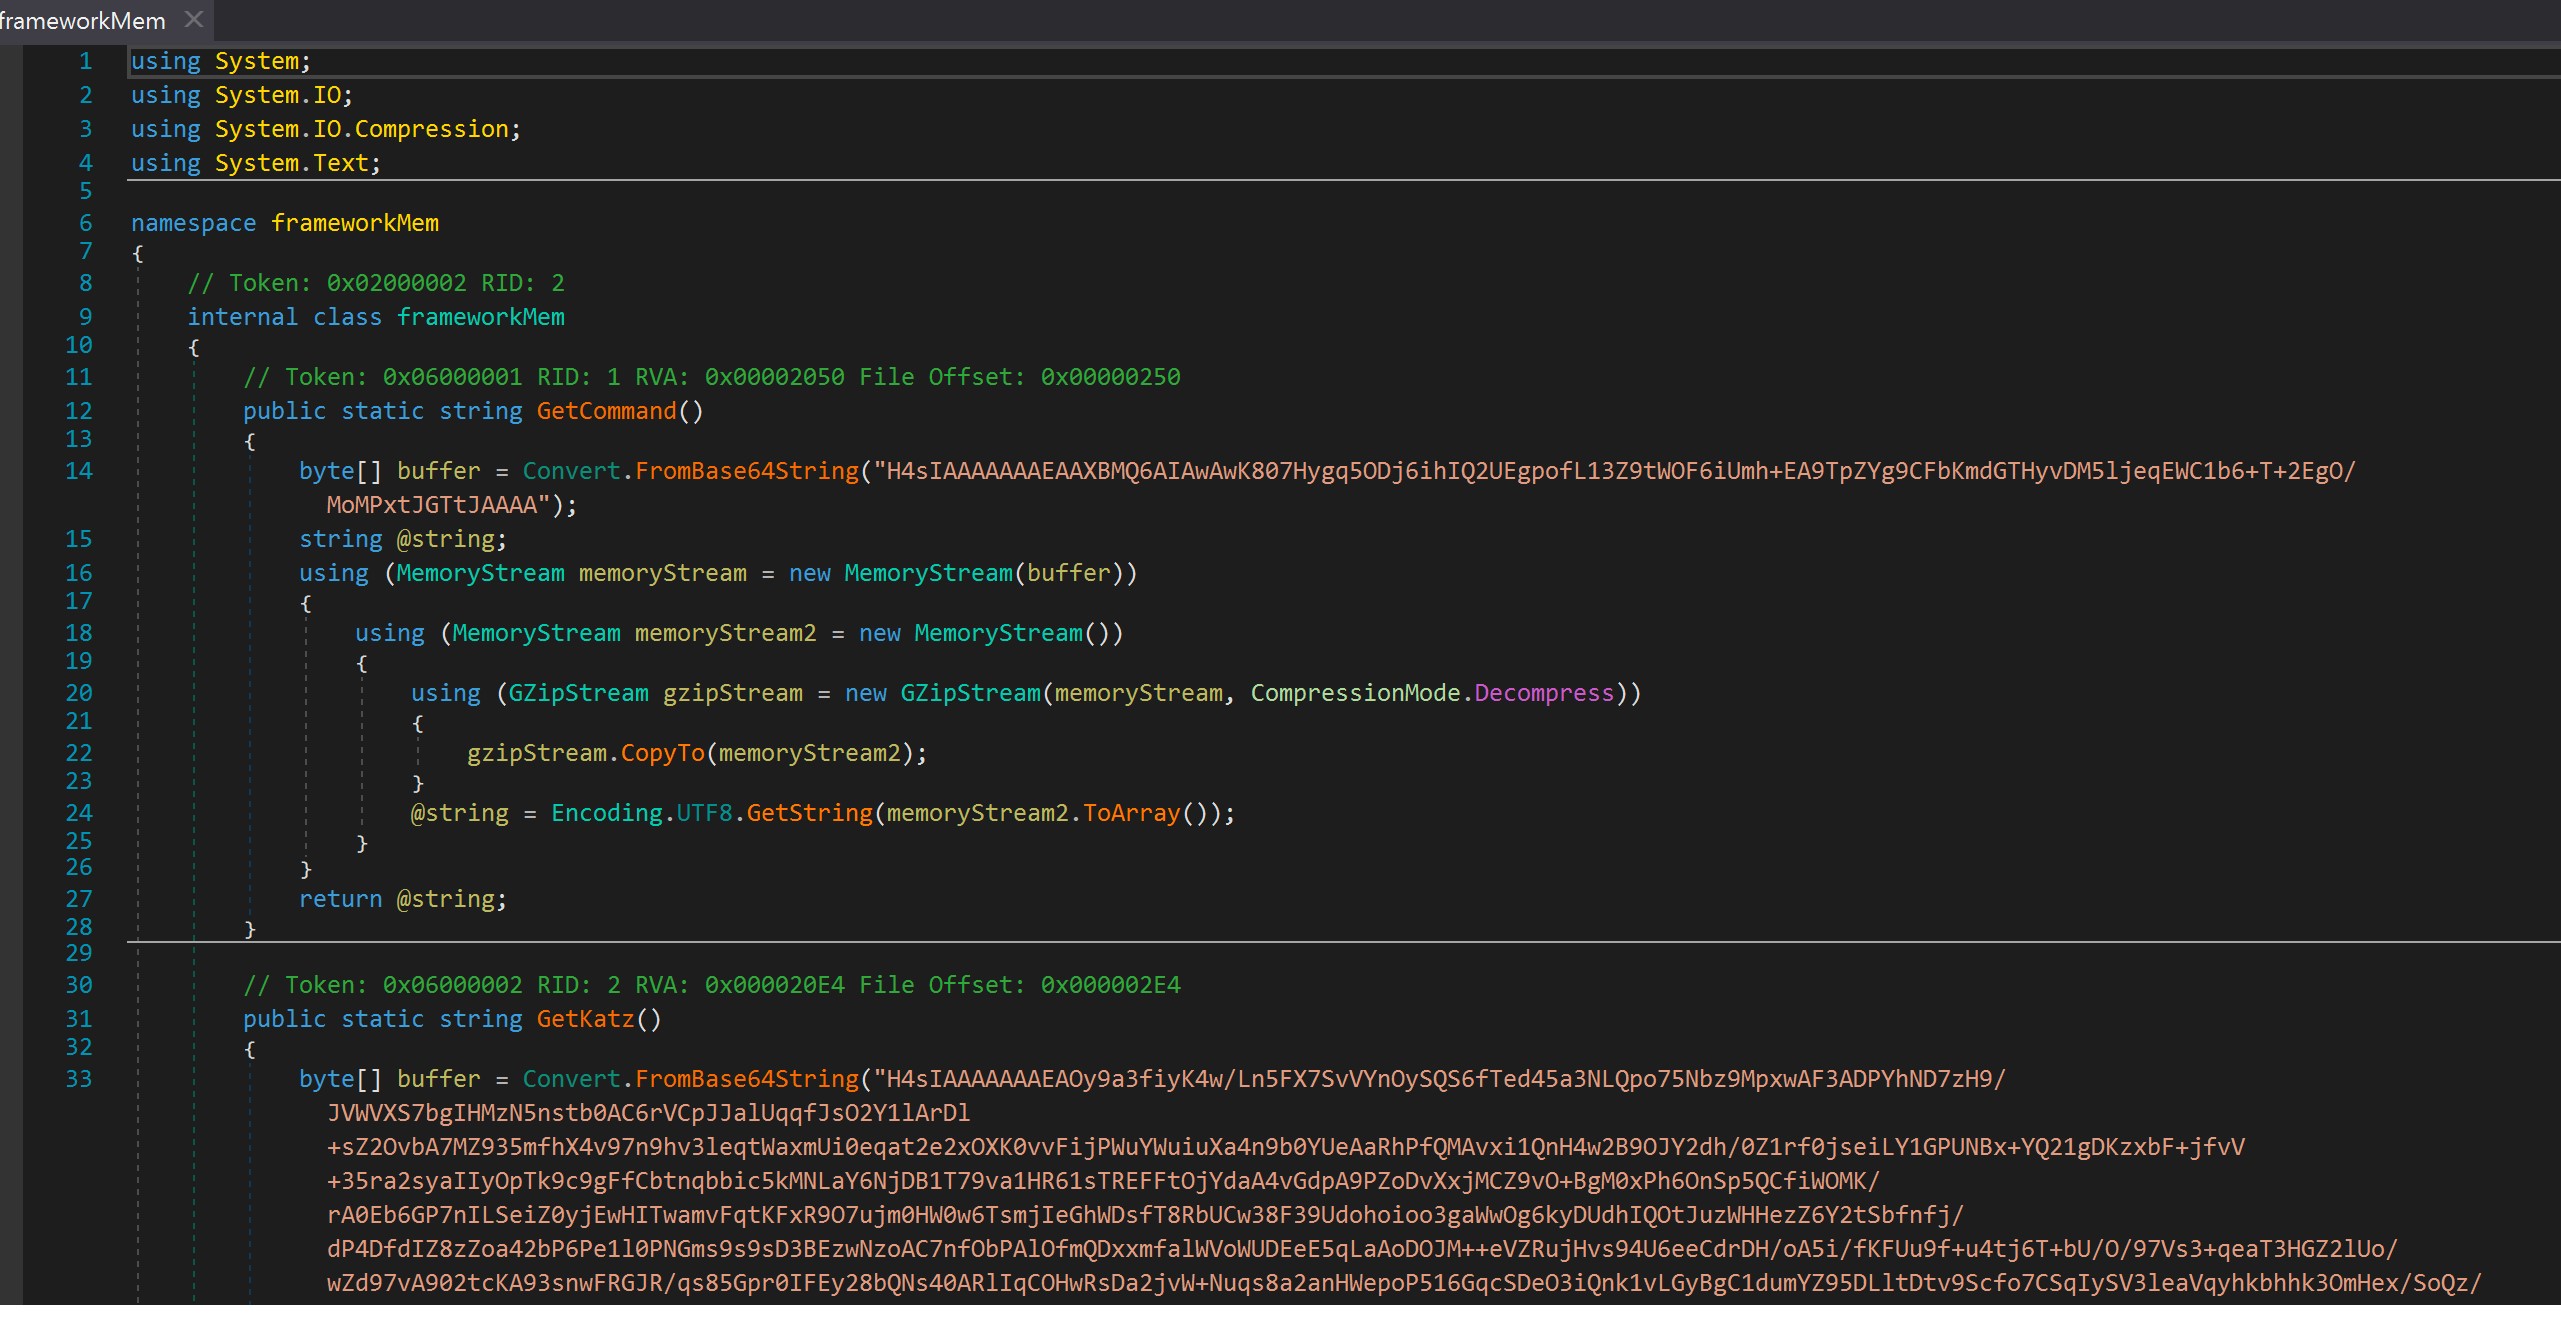This screenshot has height=1328, width=2561.
Task: Click FromBase64String in line 14
Action: coord(747,471)
